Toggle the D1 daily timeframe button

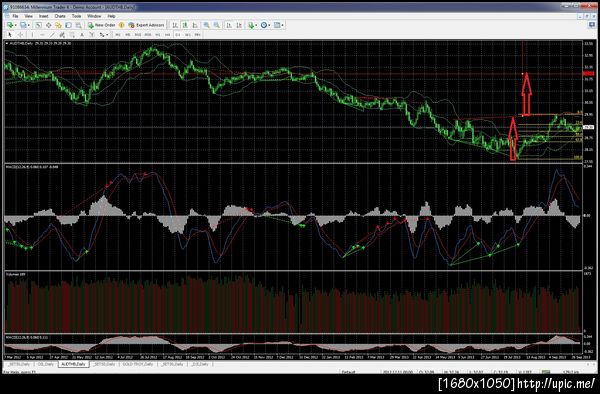178,35
